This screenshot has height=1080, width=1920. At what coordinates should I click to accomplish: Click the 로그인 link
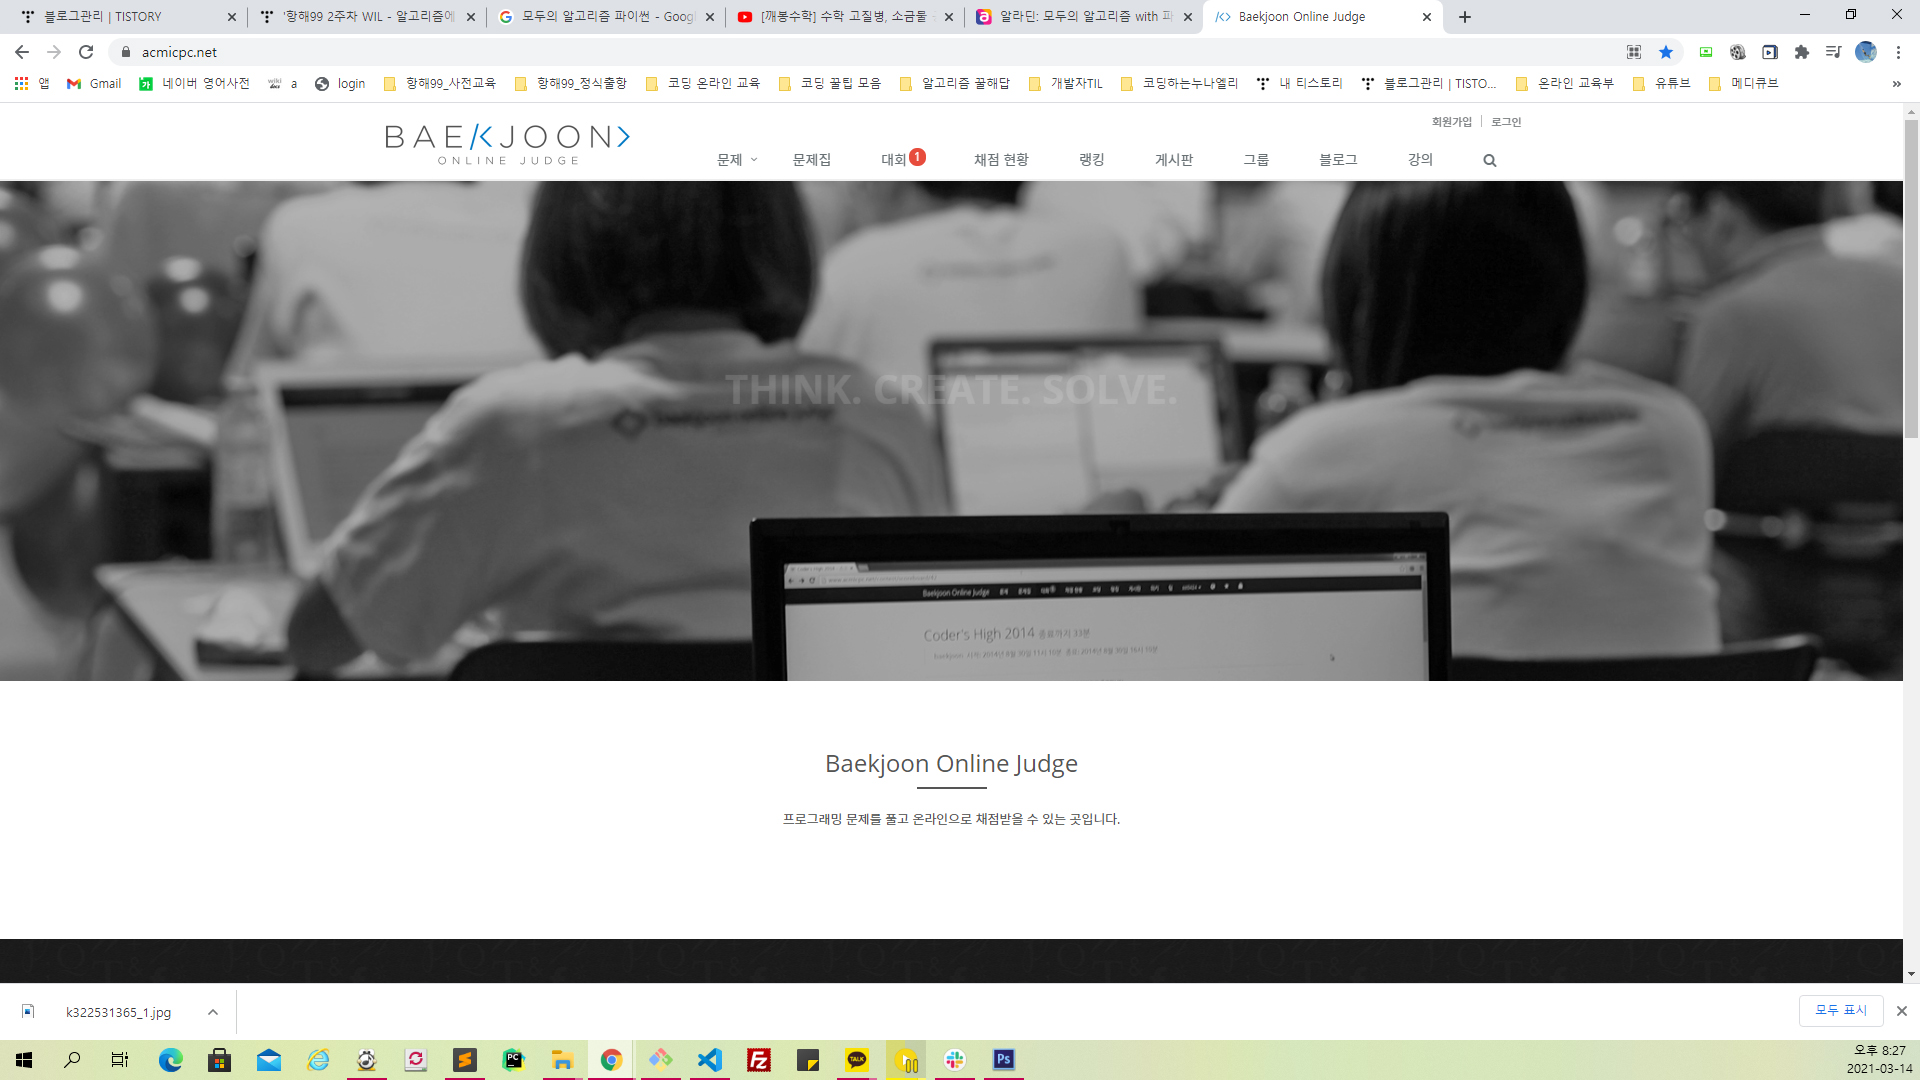pos(1506,122)
